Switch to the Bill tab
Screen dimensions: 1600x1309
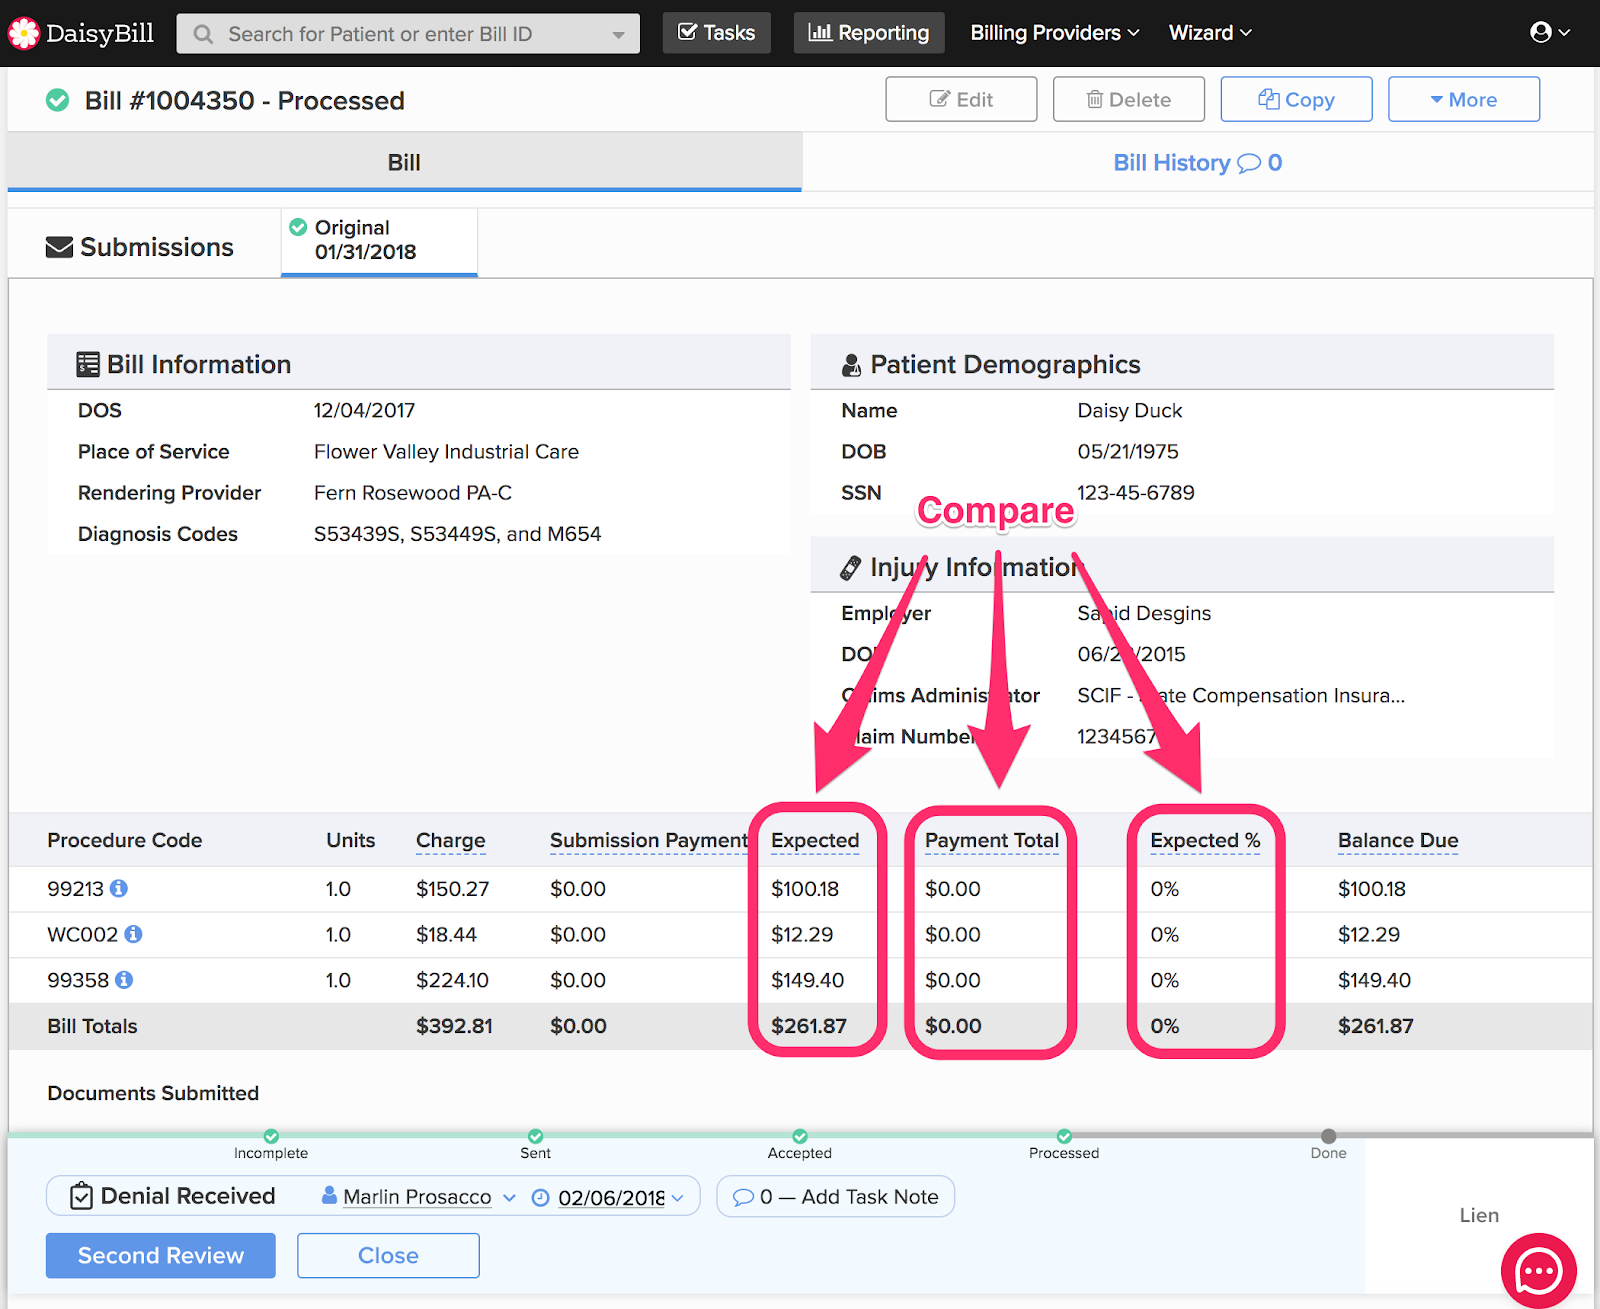(404, 162)
